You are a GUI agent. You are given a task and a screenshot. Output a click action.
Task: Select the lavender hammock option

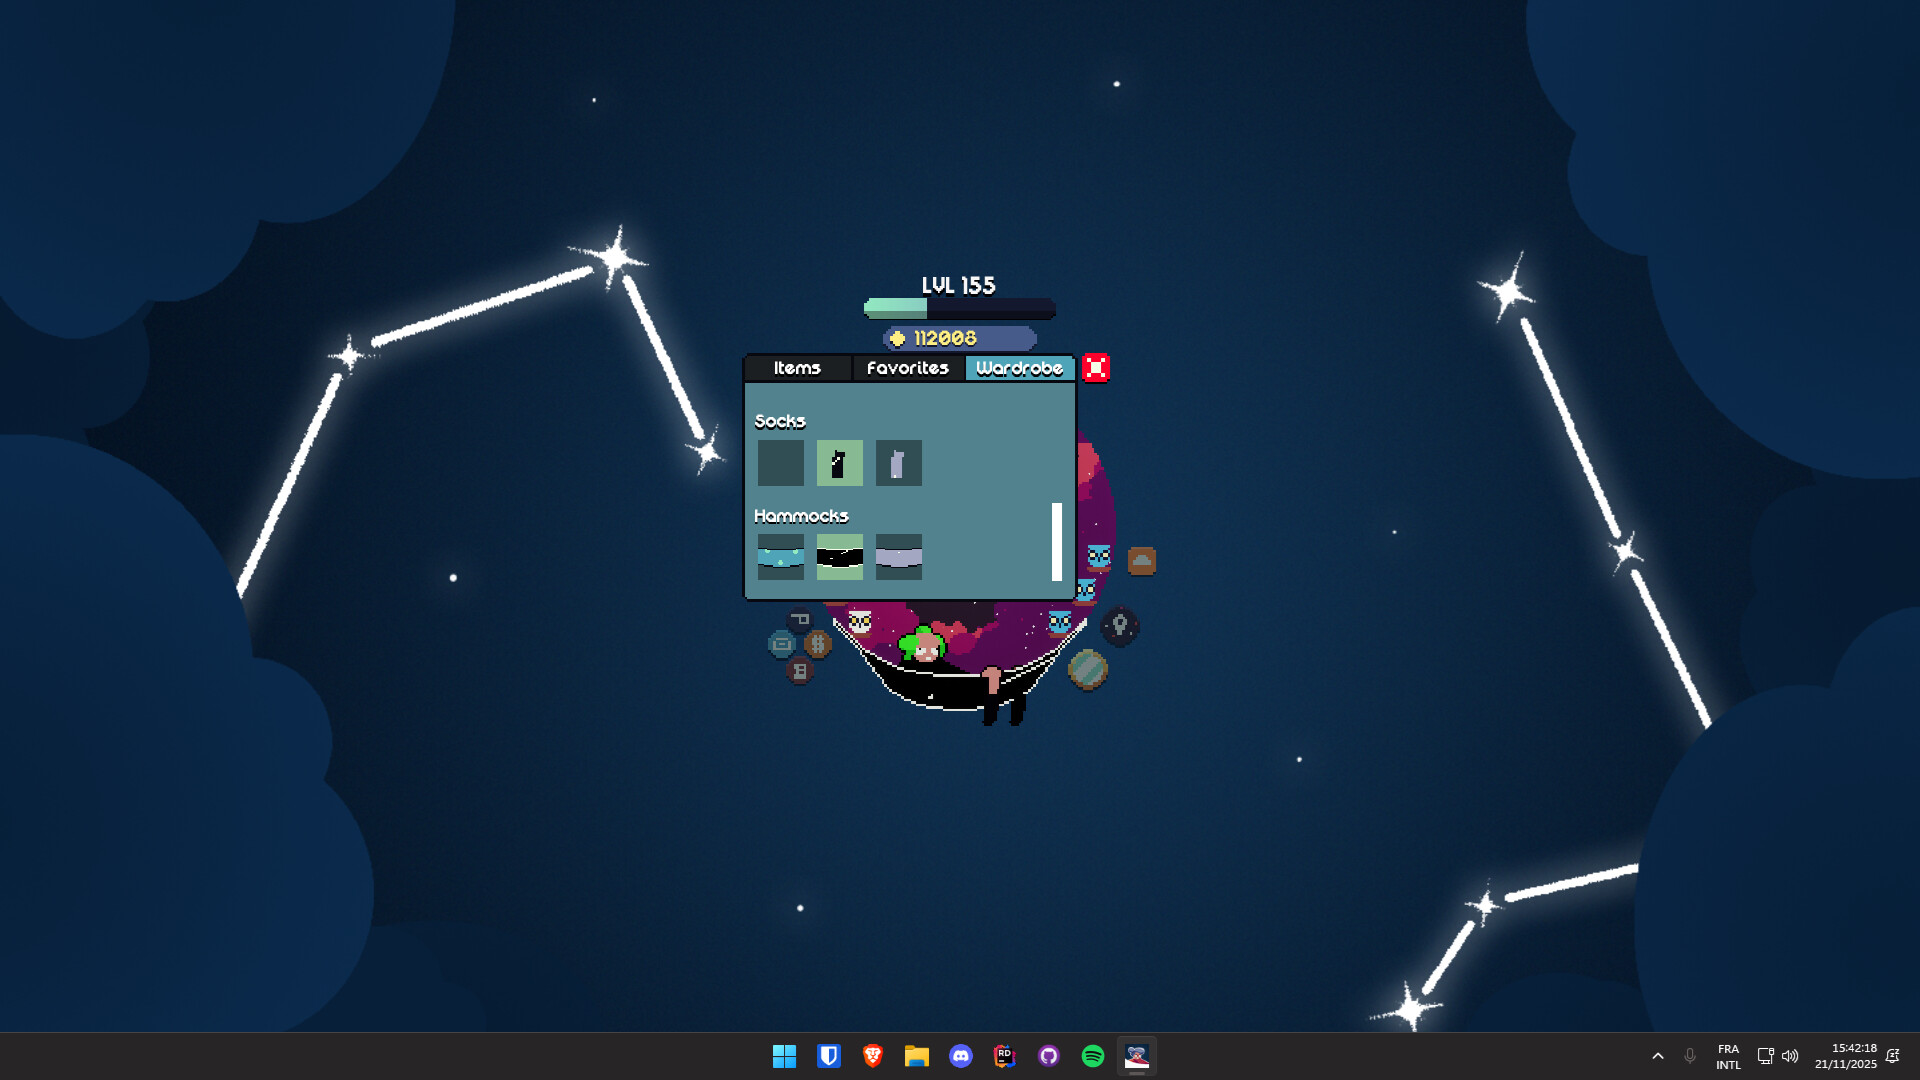click(898, 557)
